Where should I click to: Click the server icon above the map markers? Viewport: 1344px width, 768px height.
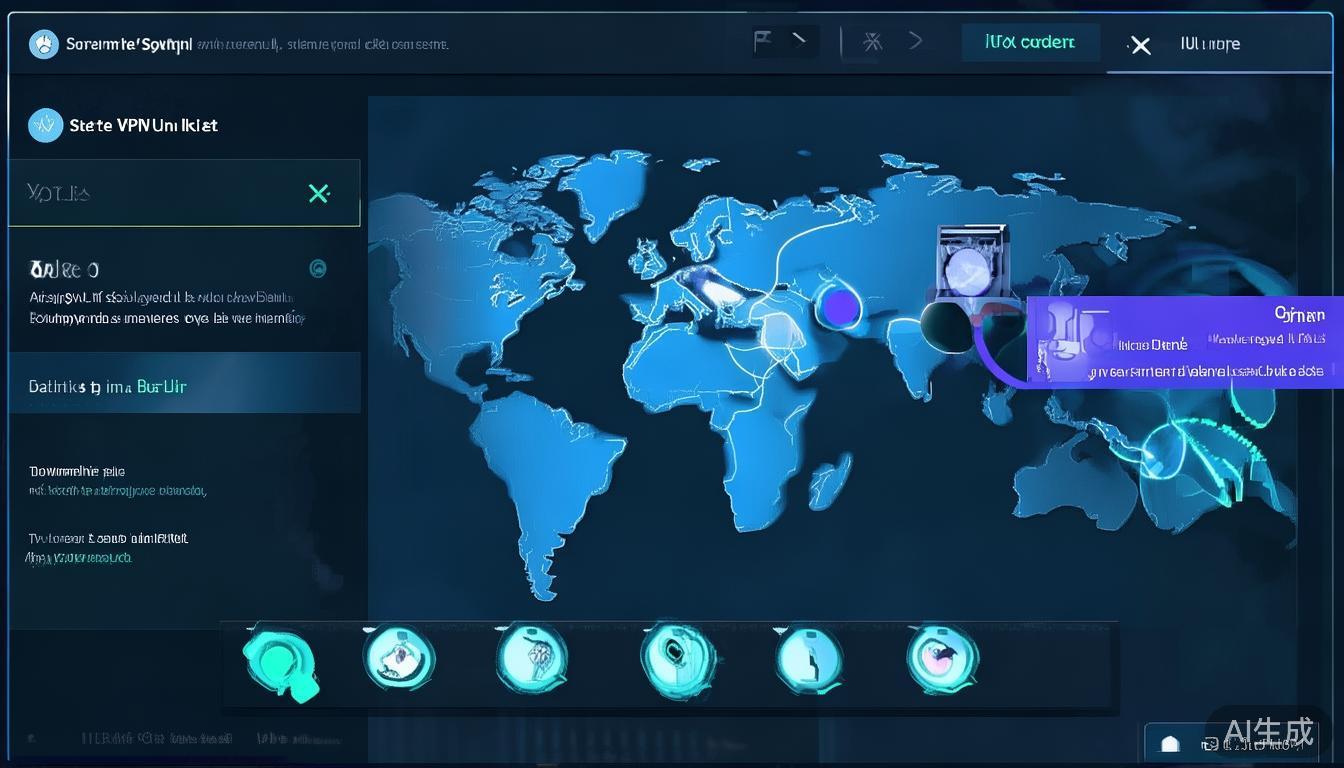[971, 262]
